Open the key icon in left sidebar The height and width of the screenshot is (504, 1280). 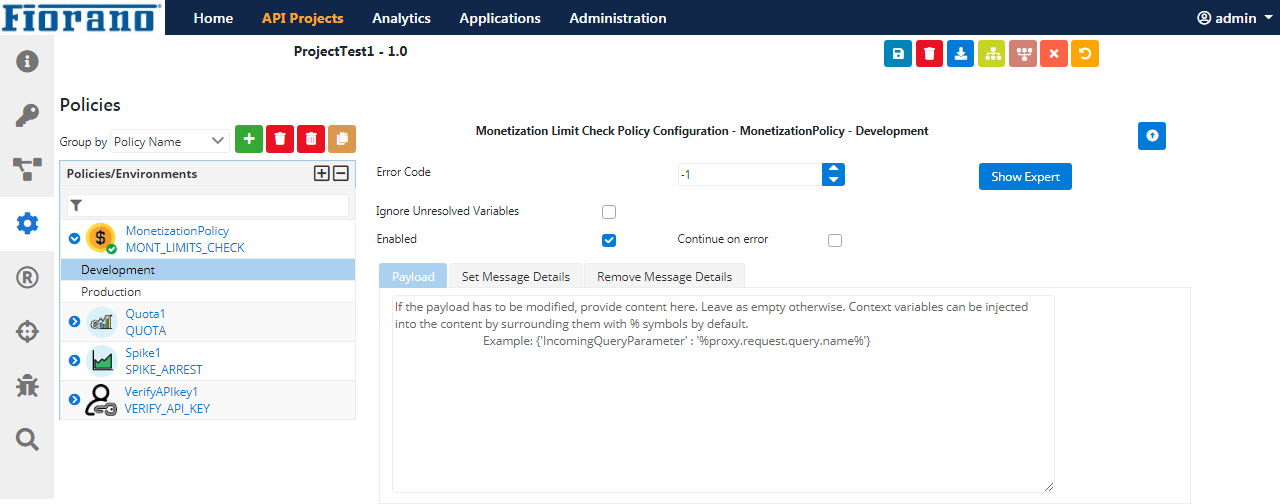tap(27, 116)
